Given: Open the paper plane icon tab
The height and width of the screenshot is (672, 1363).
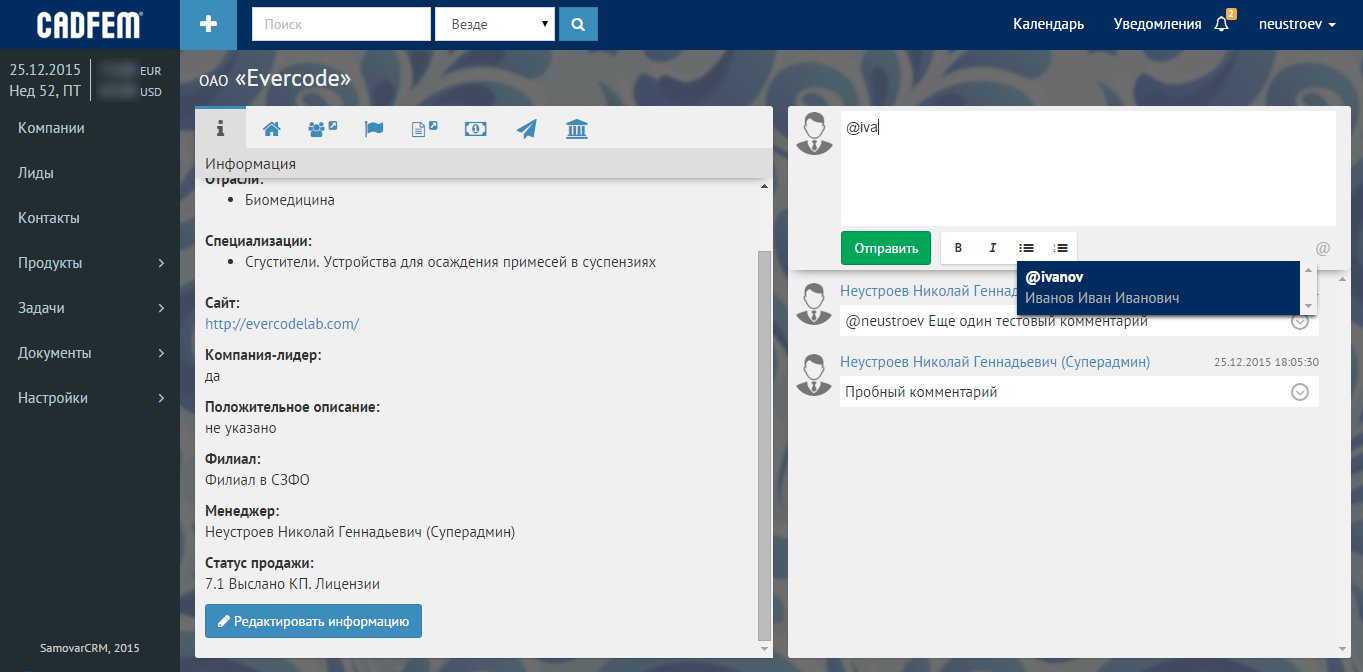Looking at the screenshot, I should coord(526,129).
